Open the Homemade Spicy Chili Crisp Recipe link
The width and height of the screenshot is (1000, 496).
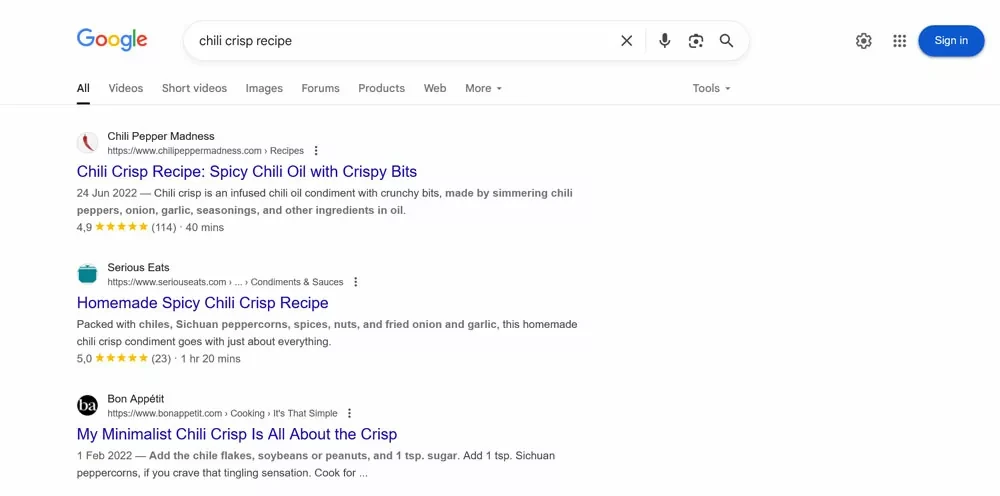pyautogui.click(x=202, y=303)
